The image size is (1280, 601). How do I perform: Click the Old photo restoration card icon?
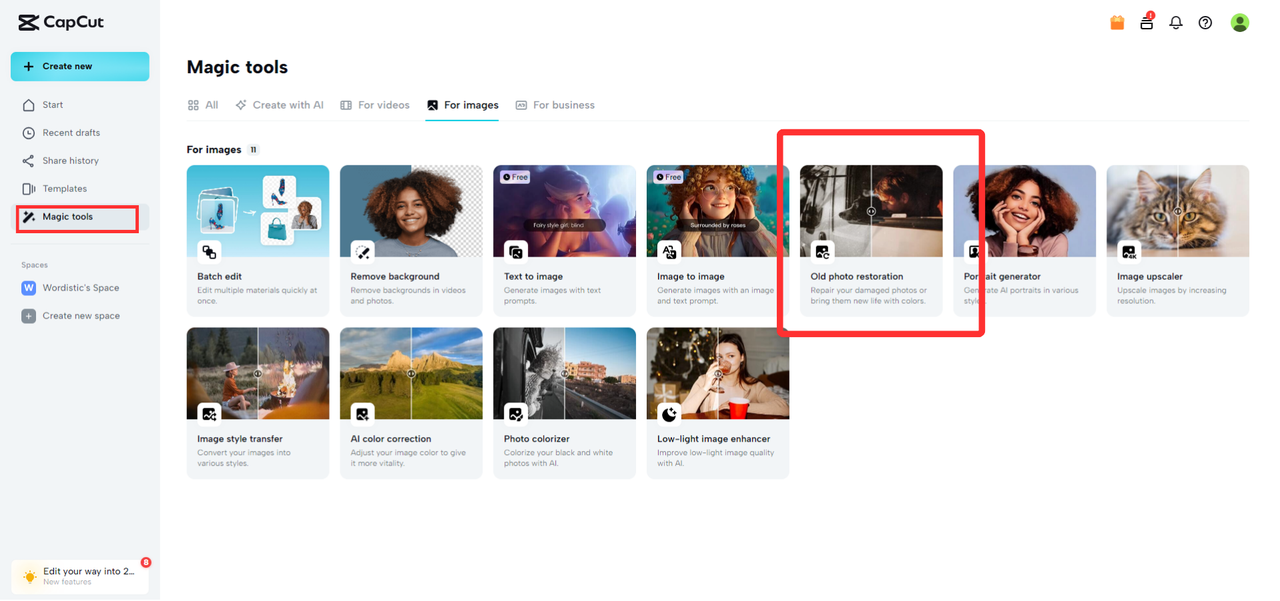pos(822,251)
